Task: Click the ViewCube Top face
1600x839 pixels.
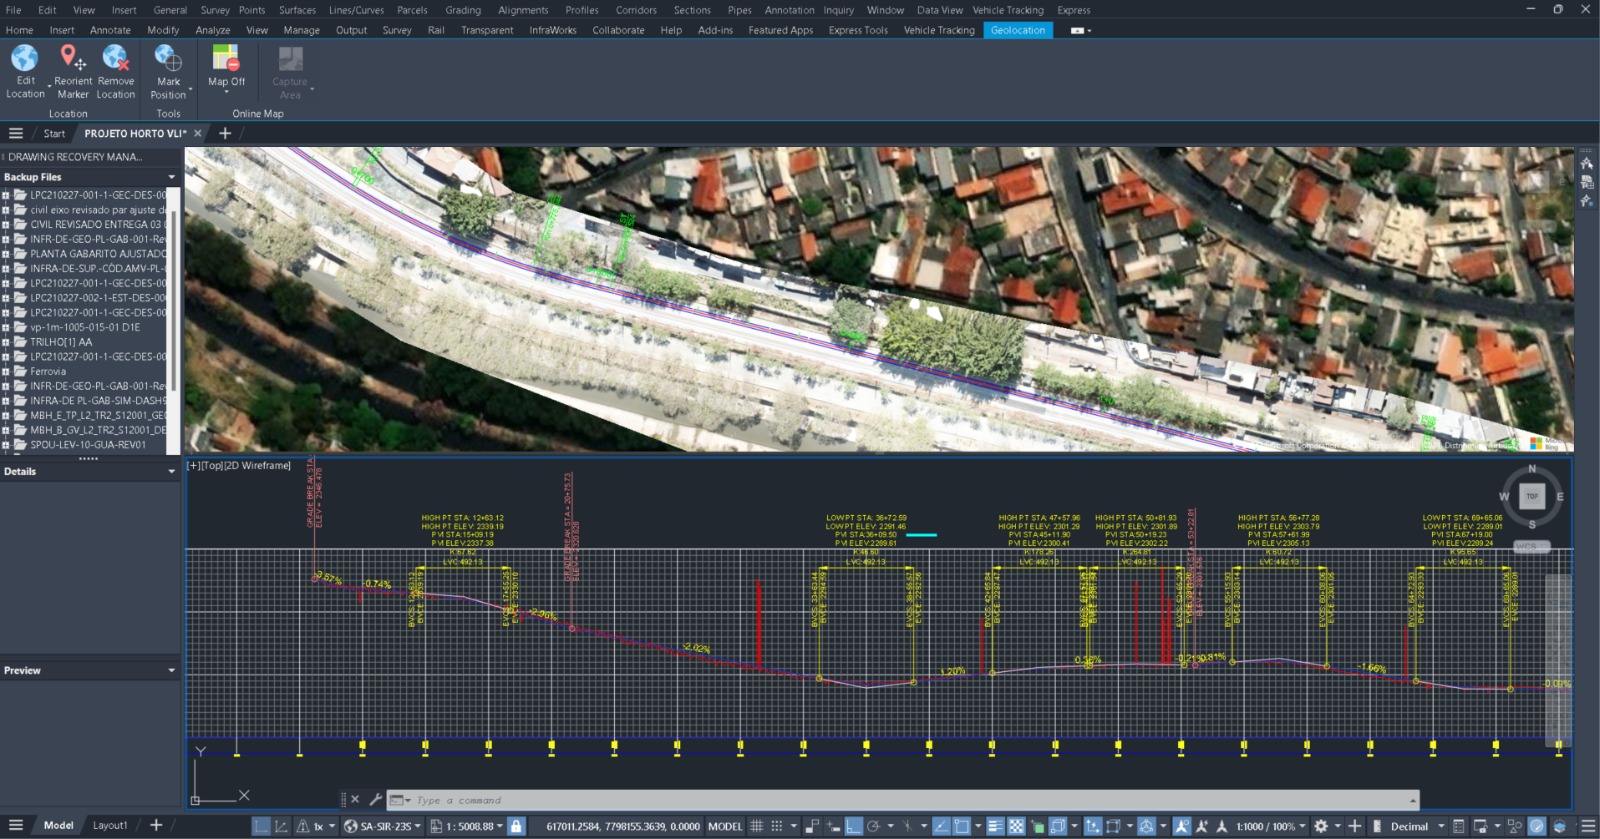Action: pyautogui.click(x=1531, y=496)
